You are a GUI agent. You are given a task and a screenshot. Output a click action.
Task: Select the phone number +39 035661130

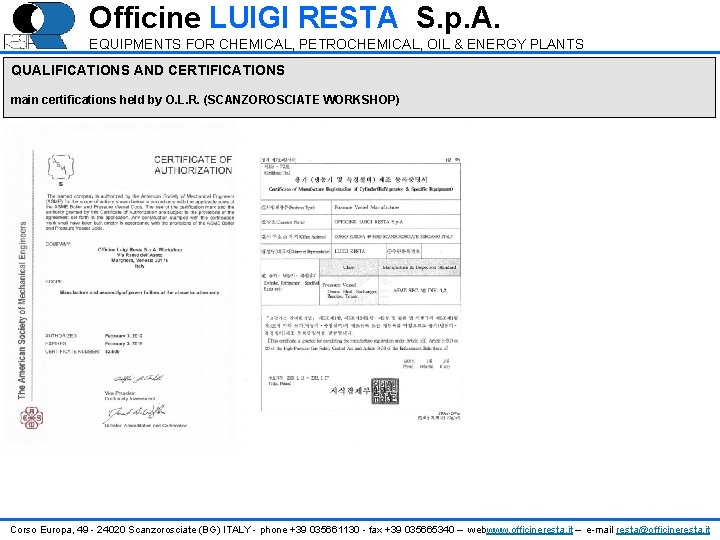[x=325, y=529]
